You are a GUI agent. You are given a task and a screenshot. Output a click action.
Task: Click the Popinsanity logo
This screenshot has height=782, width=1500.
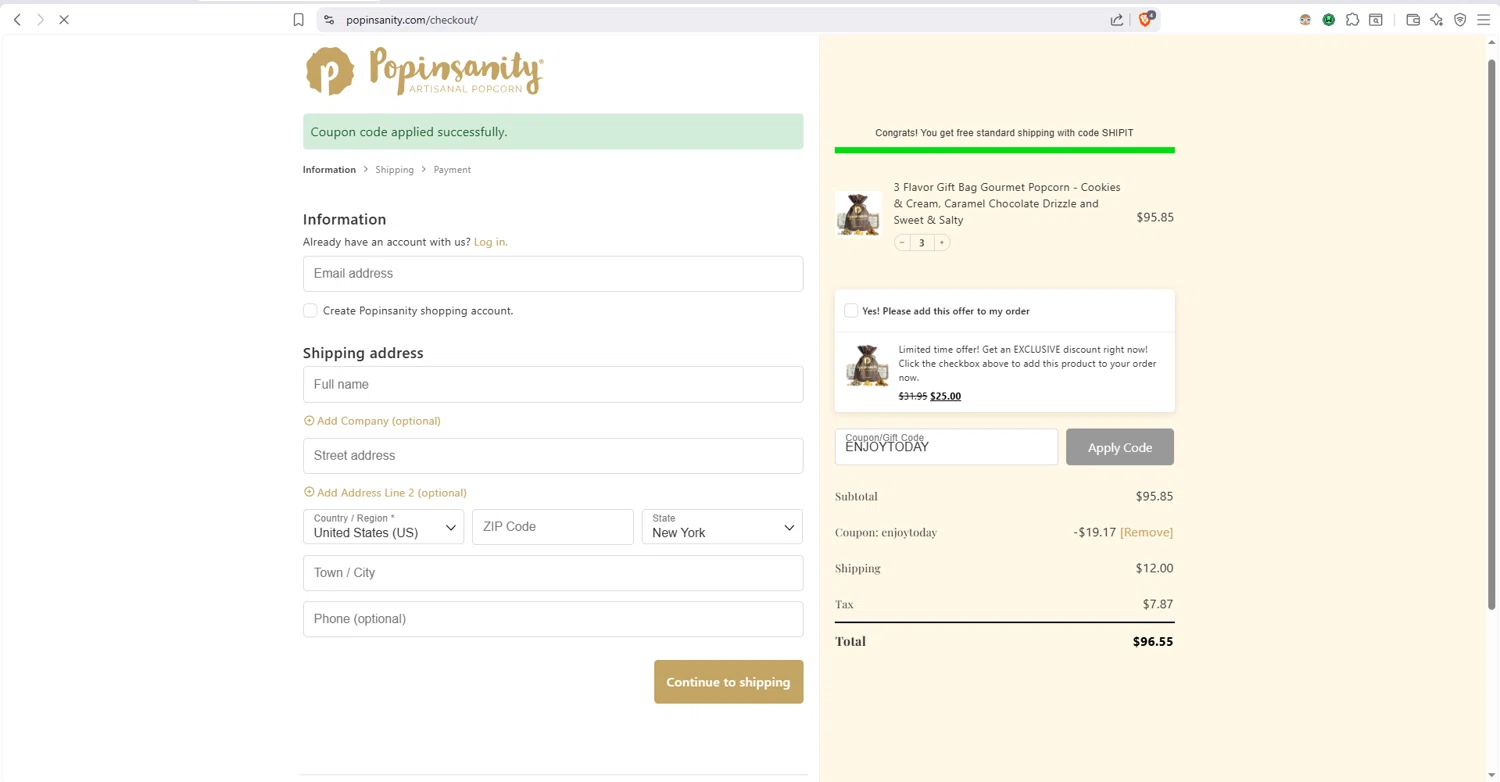pyautogui.click(x=424, y=71)
